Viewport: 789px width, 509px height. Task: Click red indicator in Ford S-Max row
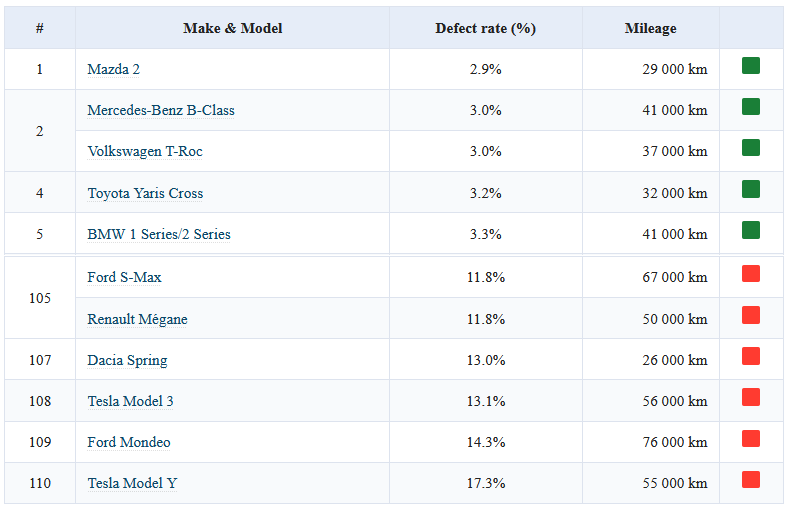click(x=751, y=274)
